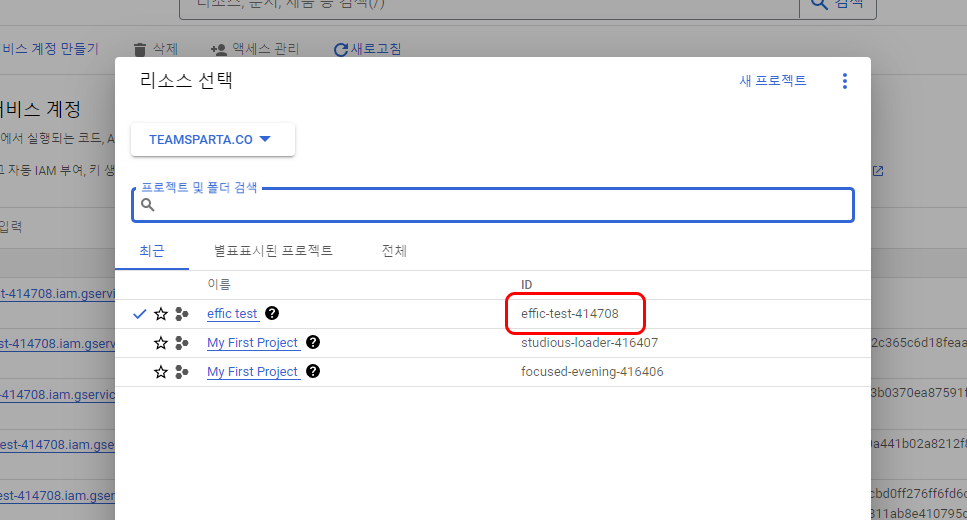Switch to the 별표표시된 프로젝트 tab
The height and width of the screenshot is (520, 967).
tap(273, 251)
